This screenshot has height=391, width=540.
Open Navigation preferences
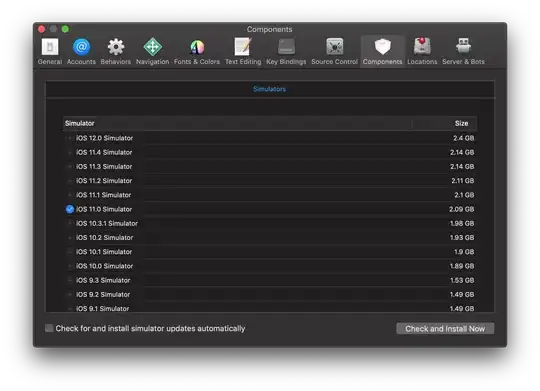pyautogui.click(x=153, y=51)
